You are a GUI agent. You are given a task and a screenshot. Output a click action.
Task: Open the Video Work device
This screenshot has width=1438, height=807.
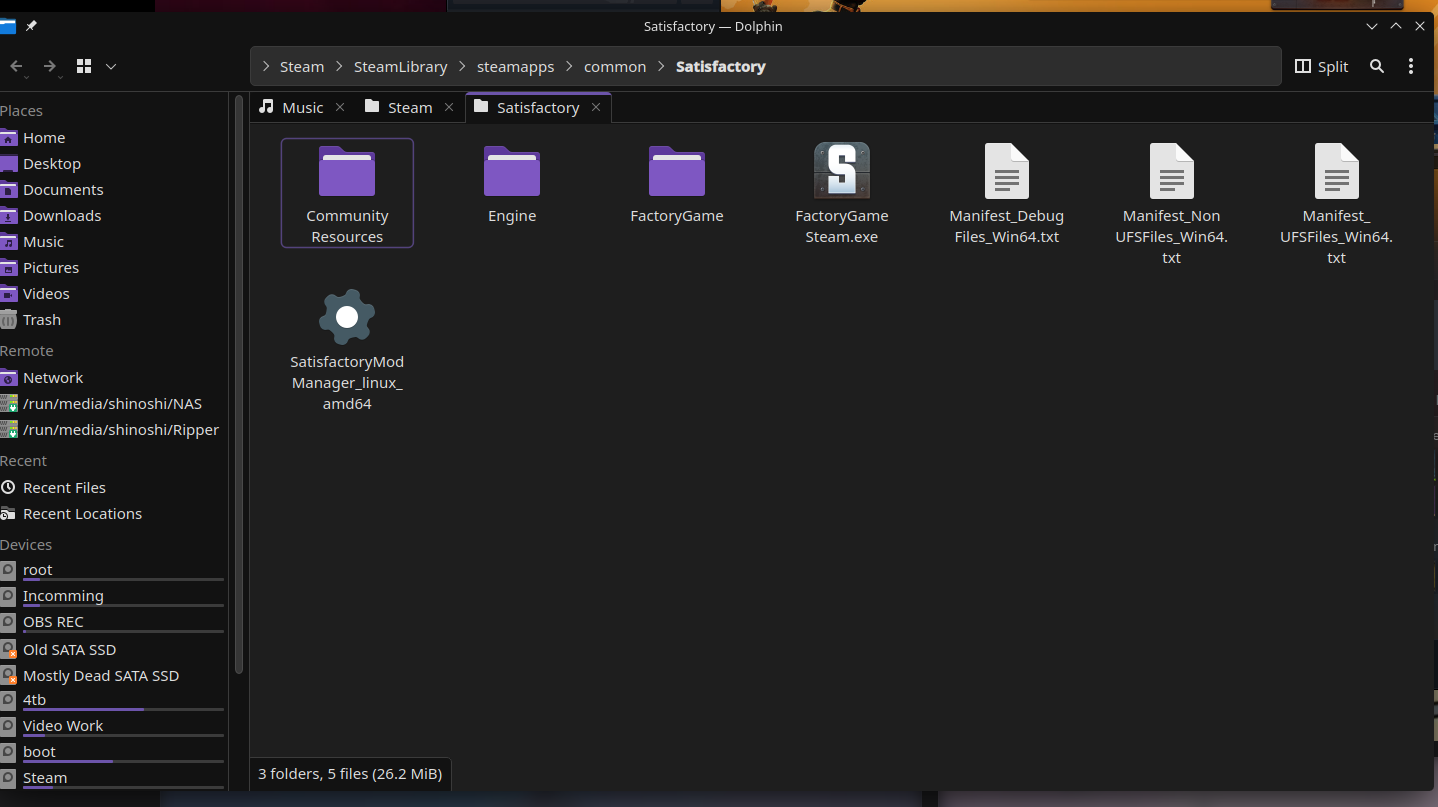pos(112,726)
